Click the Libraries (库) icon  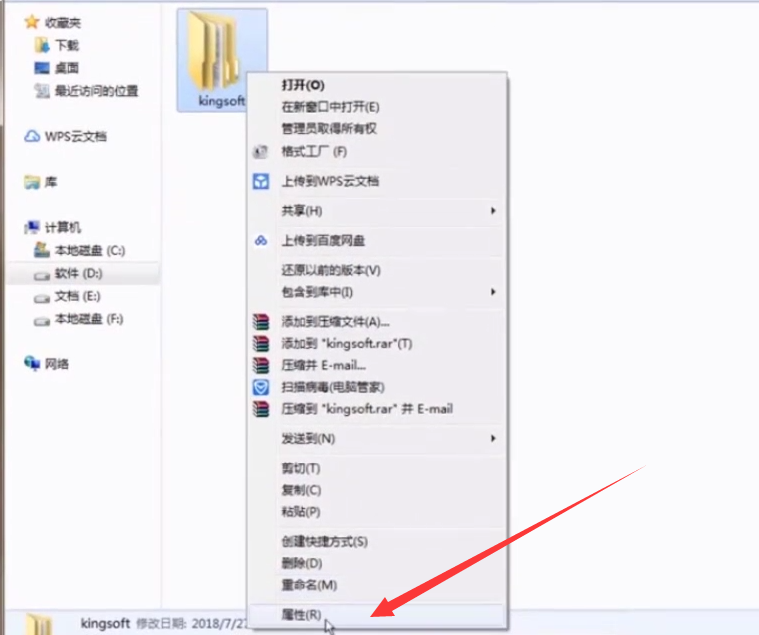32,182
